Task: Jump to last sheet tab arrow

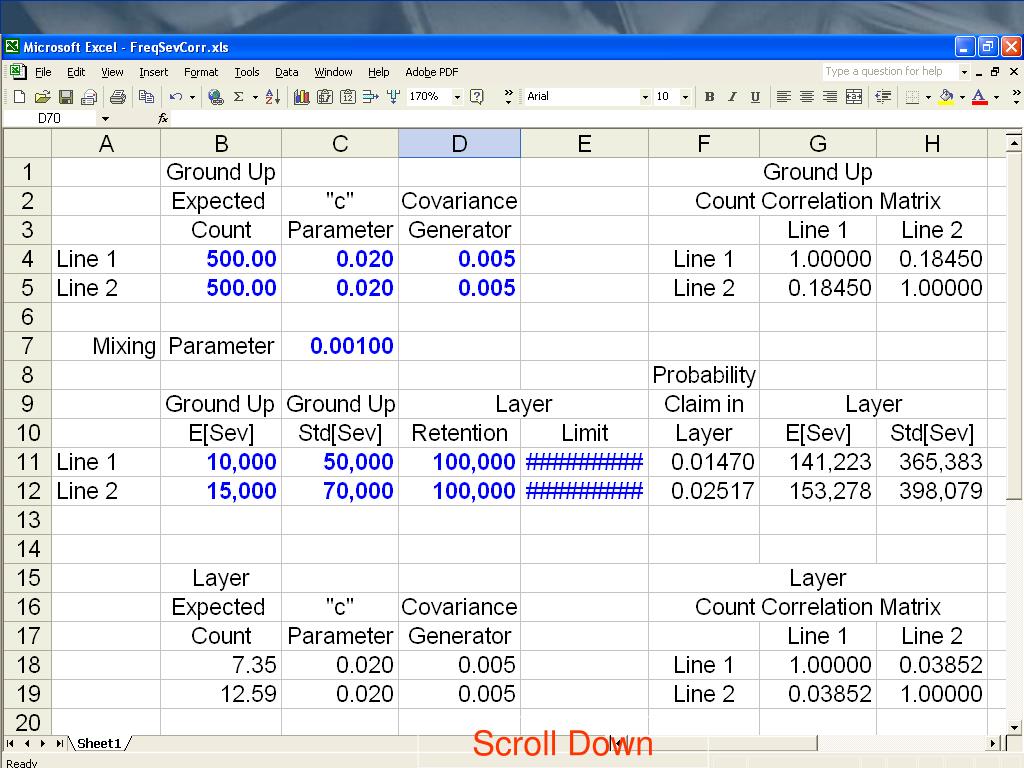Action: point(59,743)
